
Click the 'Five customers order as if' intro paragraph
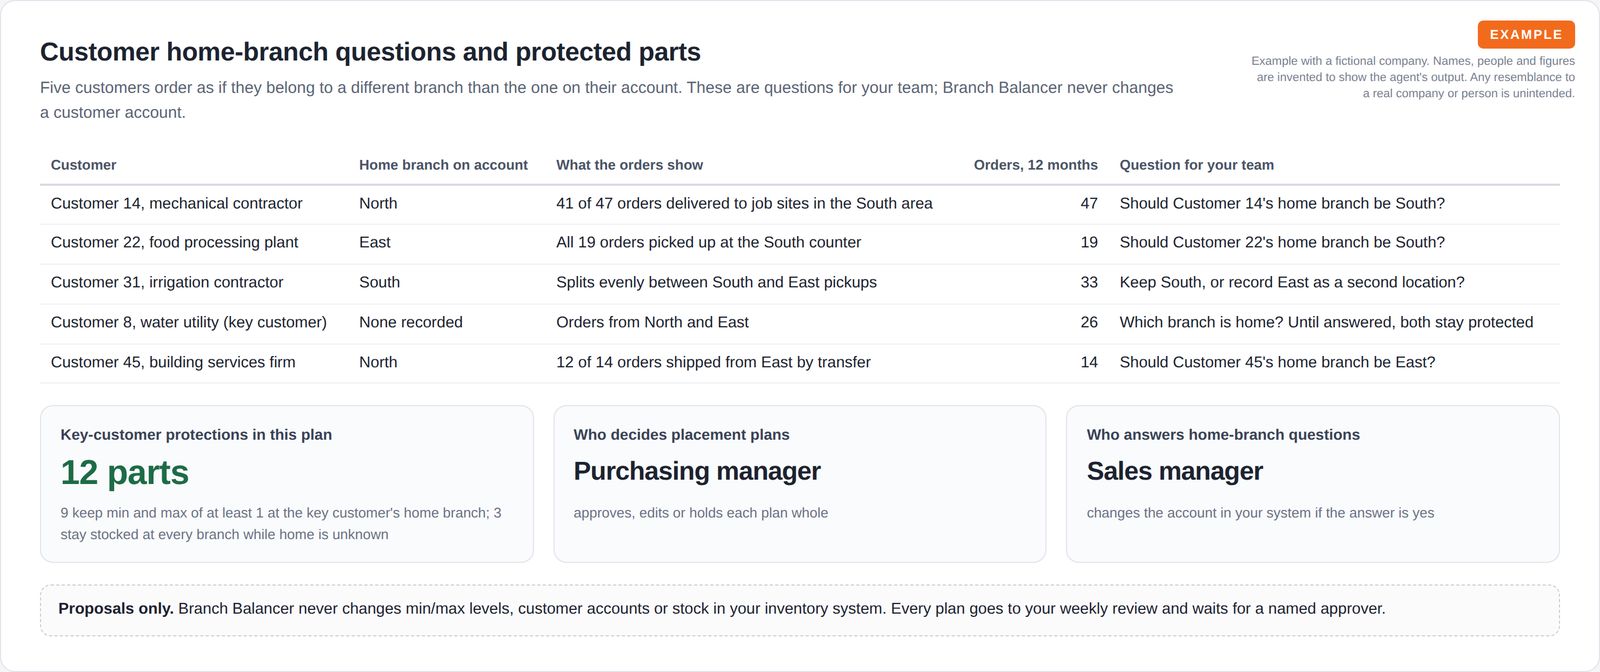[x=607, y=100]
